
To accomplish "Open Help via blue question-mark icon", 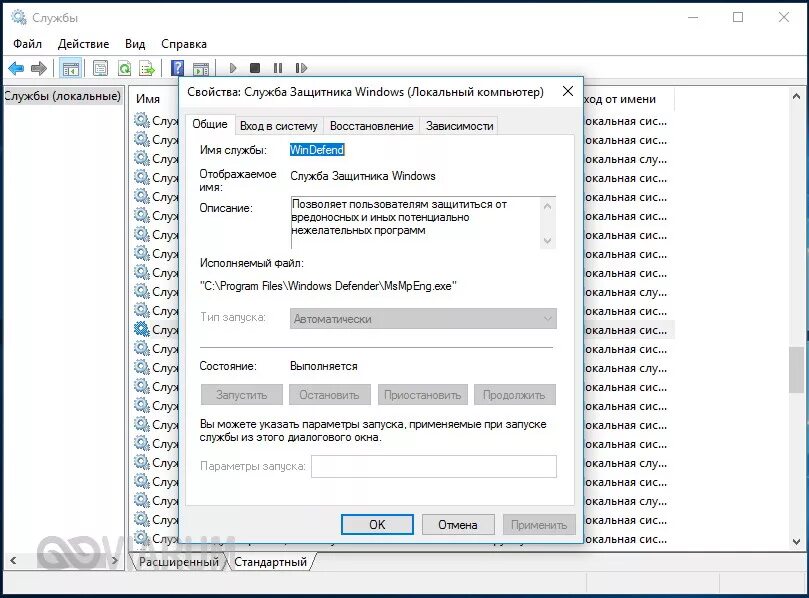I will (177, 68).
